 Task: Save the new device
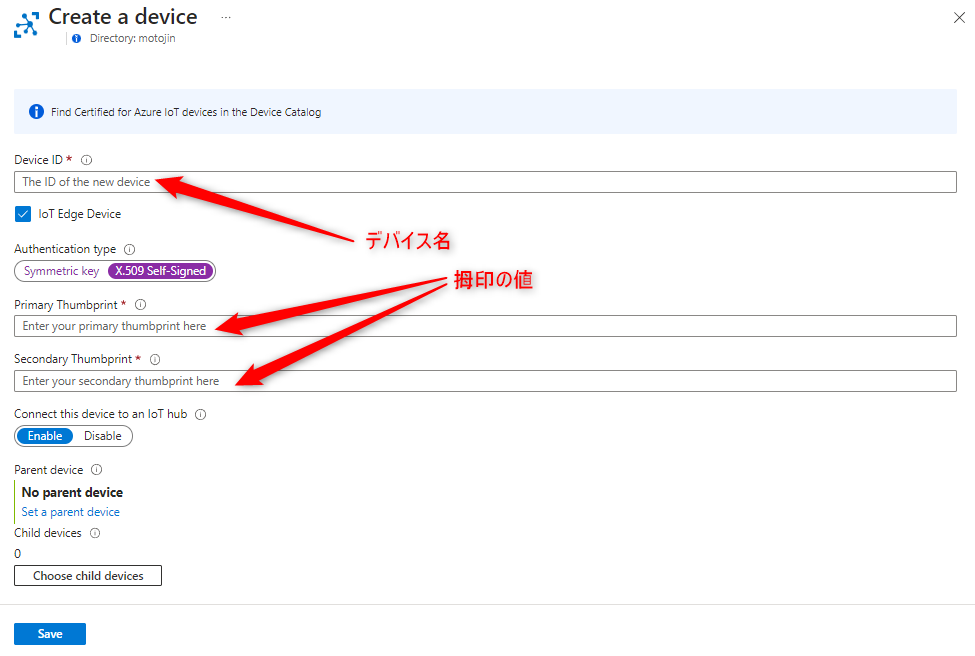50,634
